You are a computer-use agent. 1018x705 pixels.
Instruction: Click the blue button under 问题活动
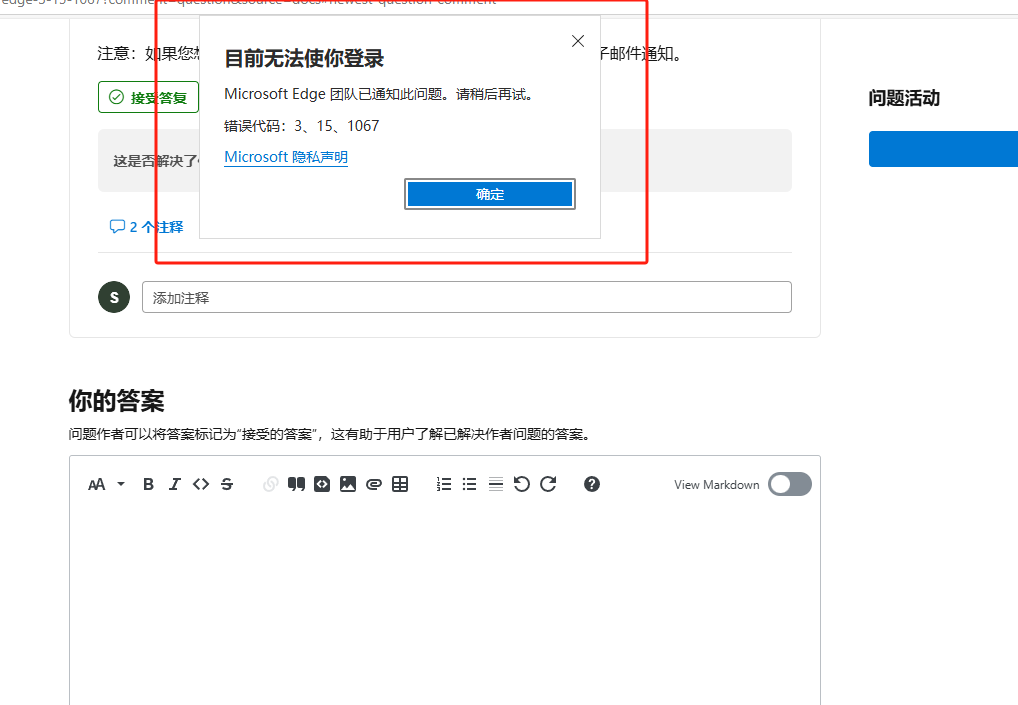pyautogui.click(x=943, y=149)
